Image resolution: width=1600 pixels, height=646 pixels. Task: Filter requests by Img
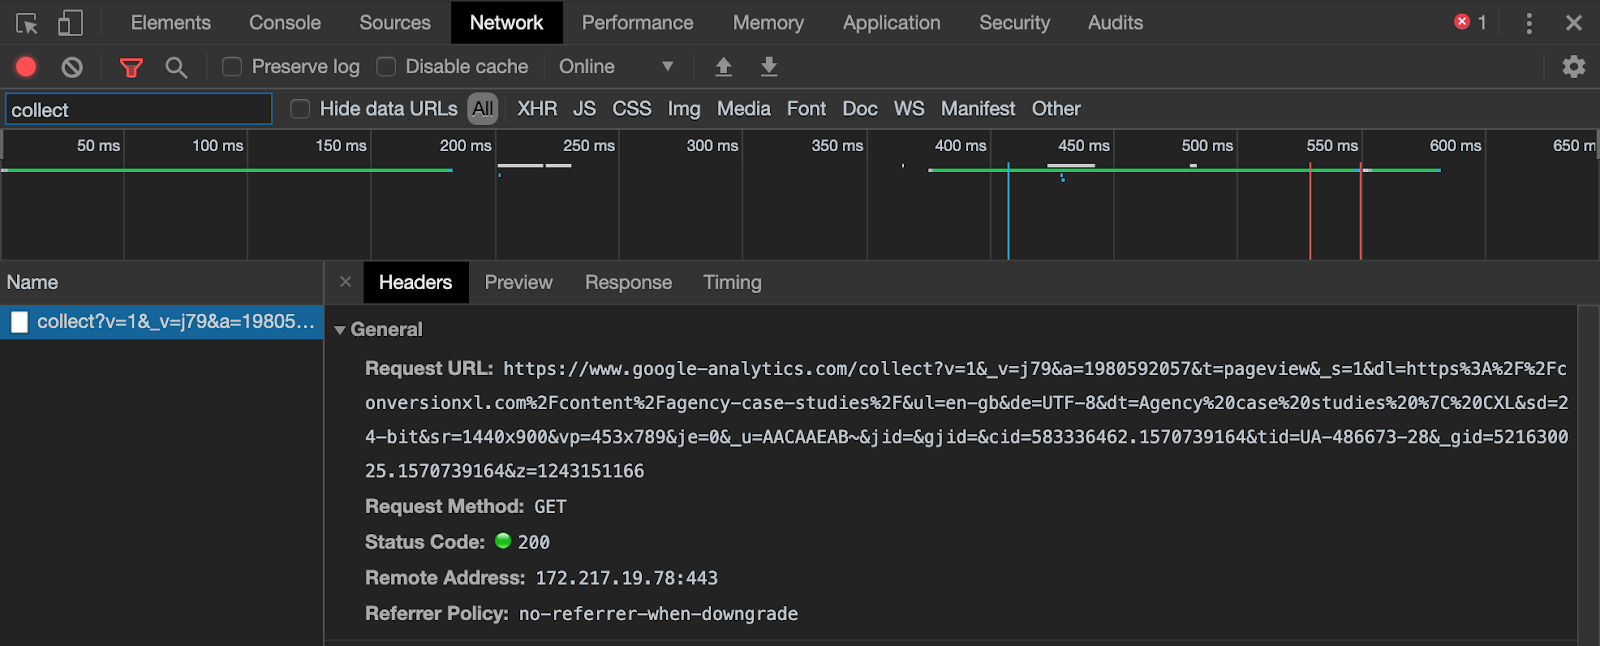[684, 109]
